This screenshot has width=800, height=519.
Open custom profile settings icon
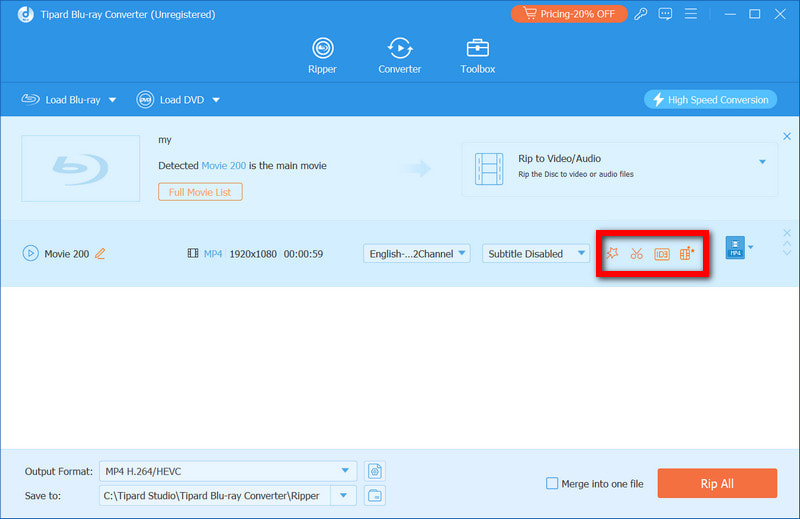tap(375, 471)
